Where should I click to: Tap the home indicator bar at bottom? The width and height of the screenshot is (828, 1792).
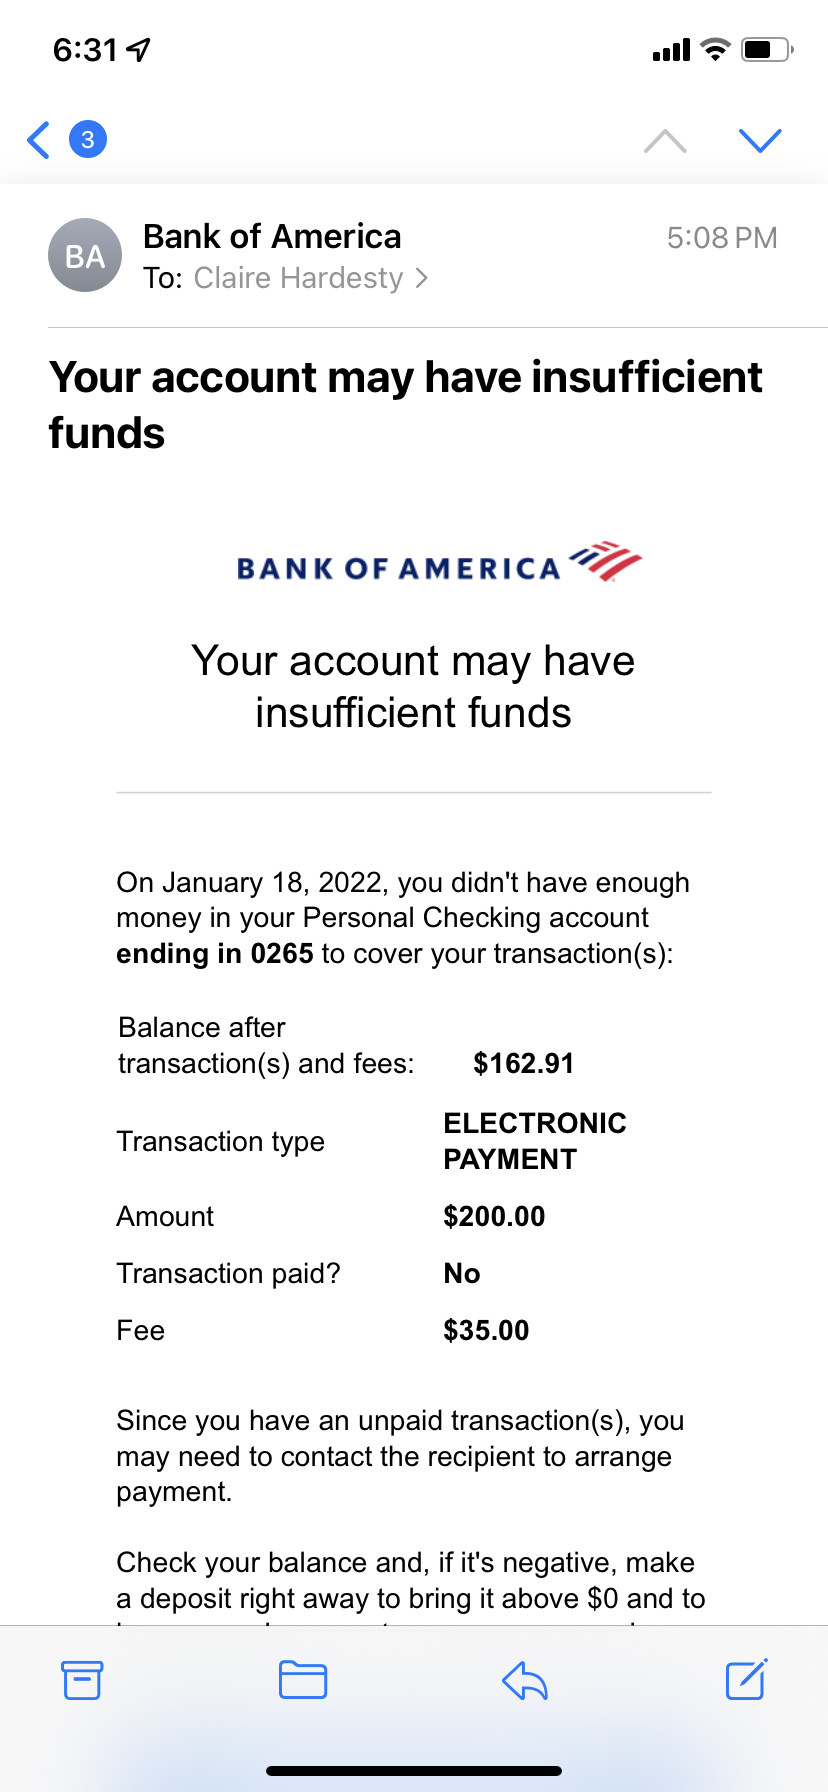tap(414, 1771)
